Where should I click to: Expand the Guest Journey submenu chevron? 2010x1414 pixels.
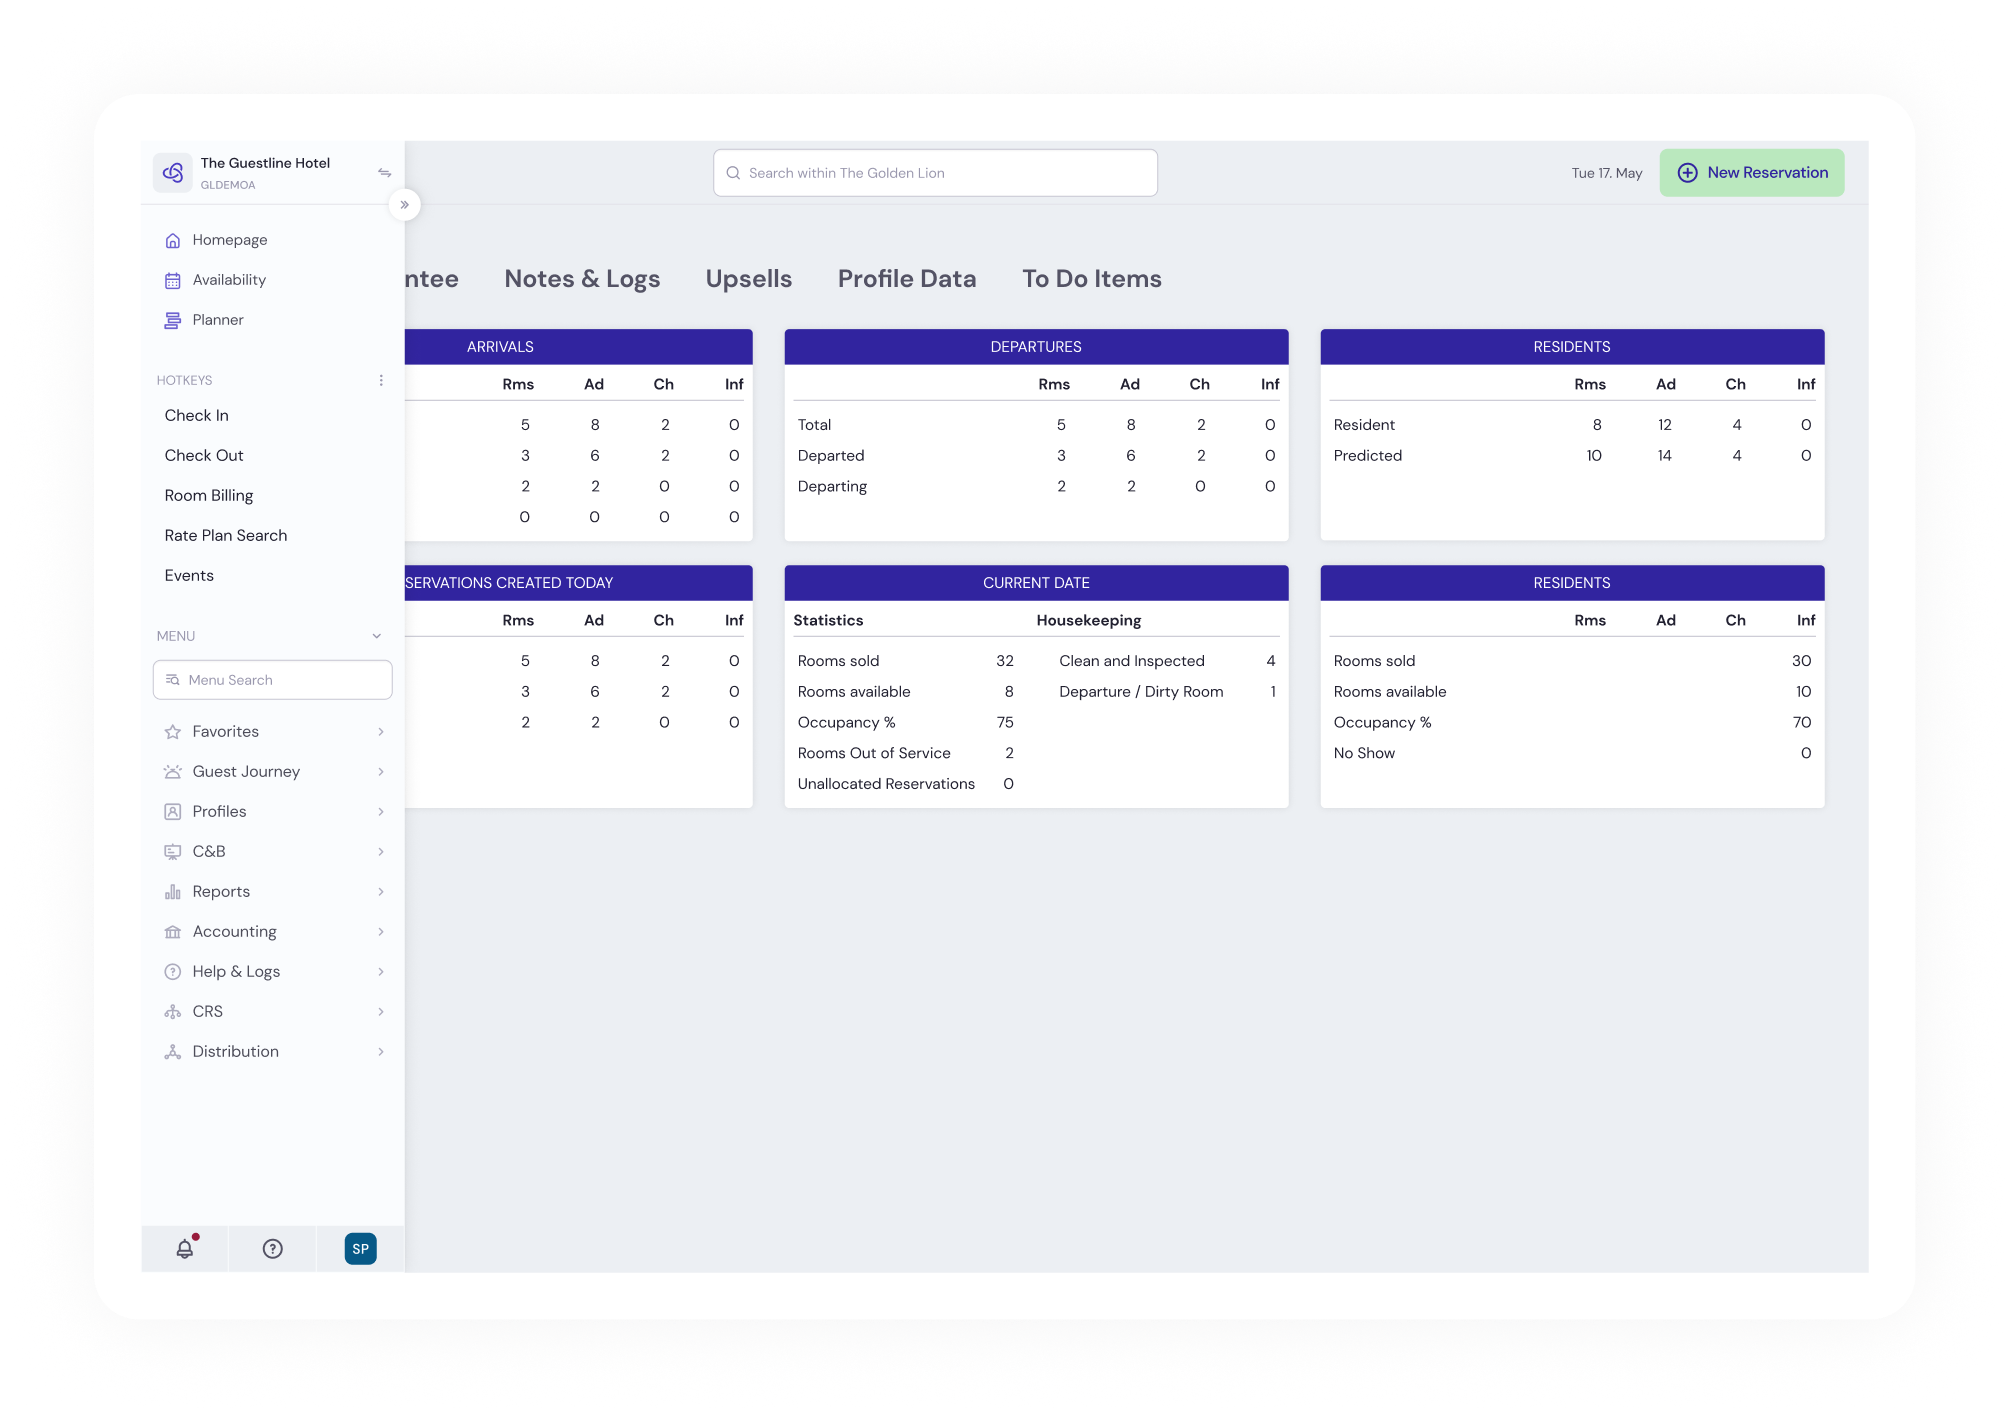(x=381, y=772)
